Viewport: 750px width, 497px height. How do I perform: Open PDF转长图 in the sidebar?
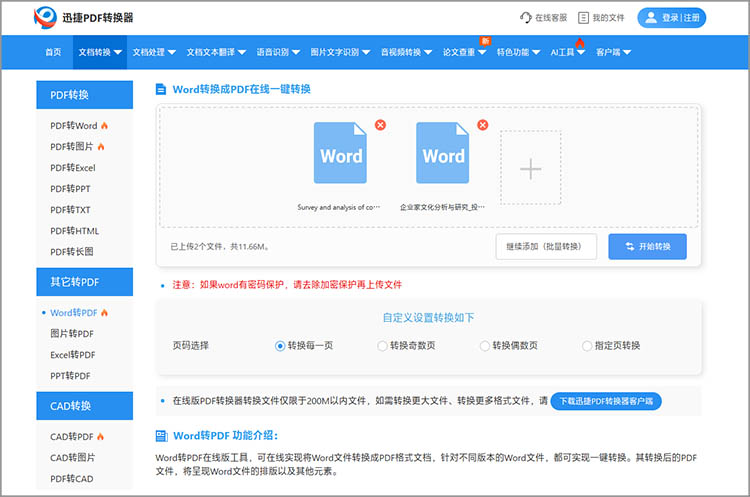pyautogui.click(x=72, y=252)
